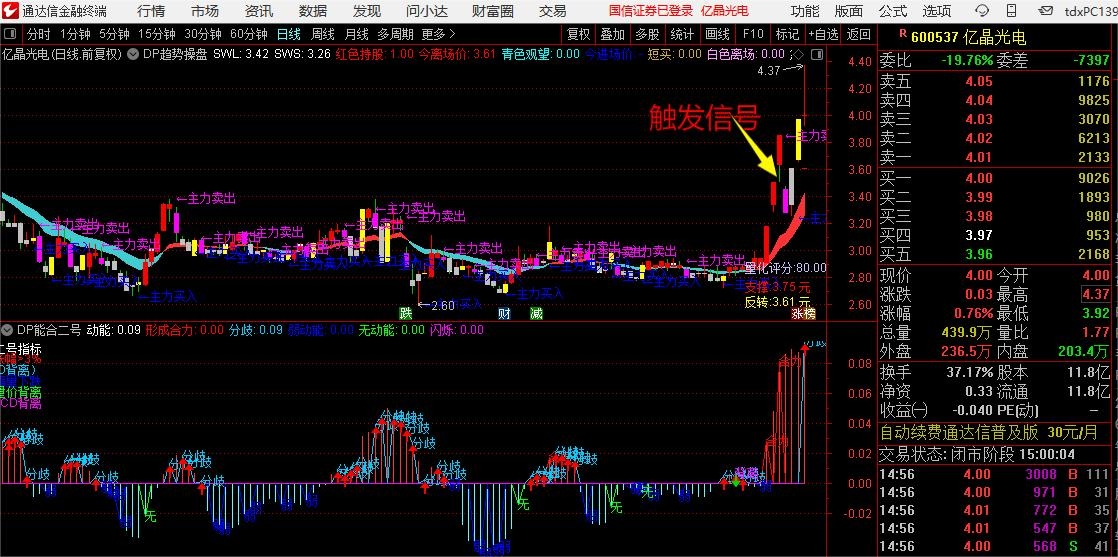Viewport: 1118px width, 557px height.
Task: Click the 统计 statistics button
Action: 682,34
